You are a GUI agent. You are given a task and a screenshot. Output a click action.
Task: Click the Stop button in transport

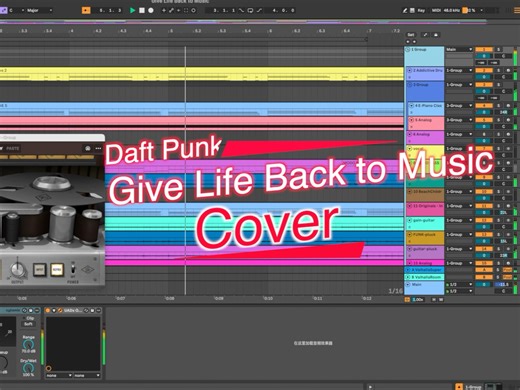coord(142,10)
